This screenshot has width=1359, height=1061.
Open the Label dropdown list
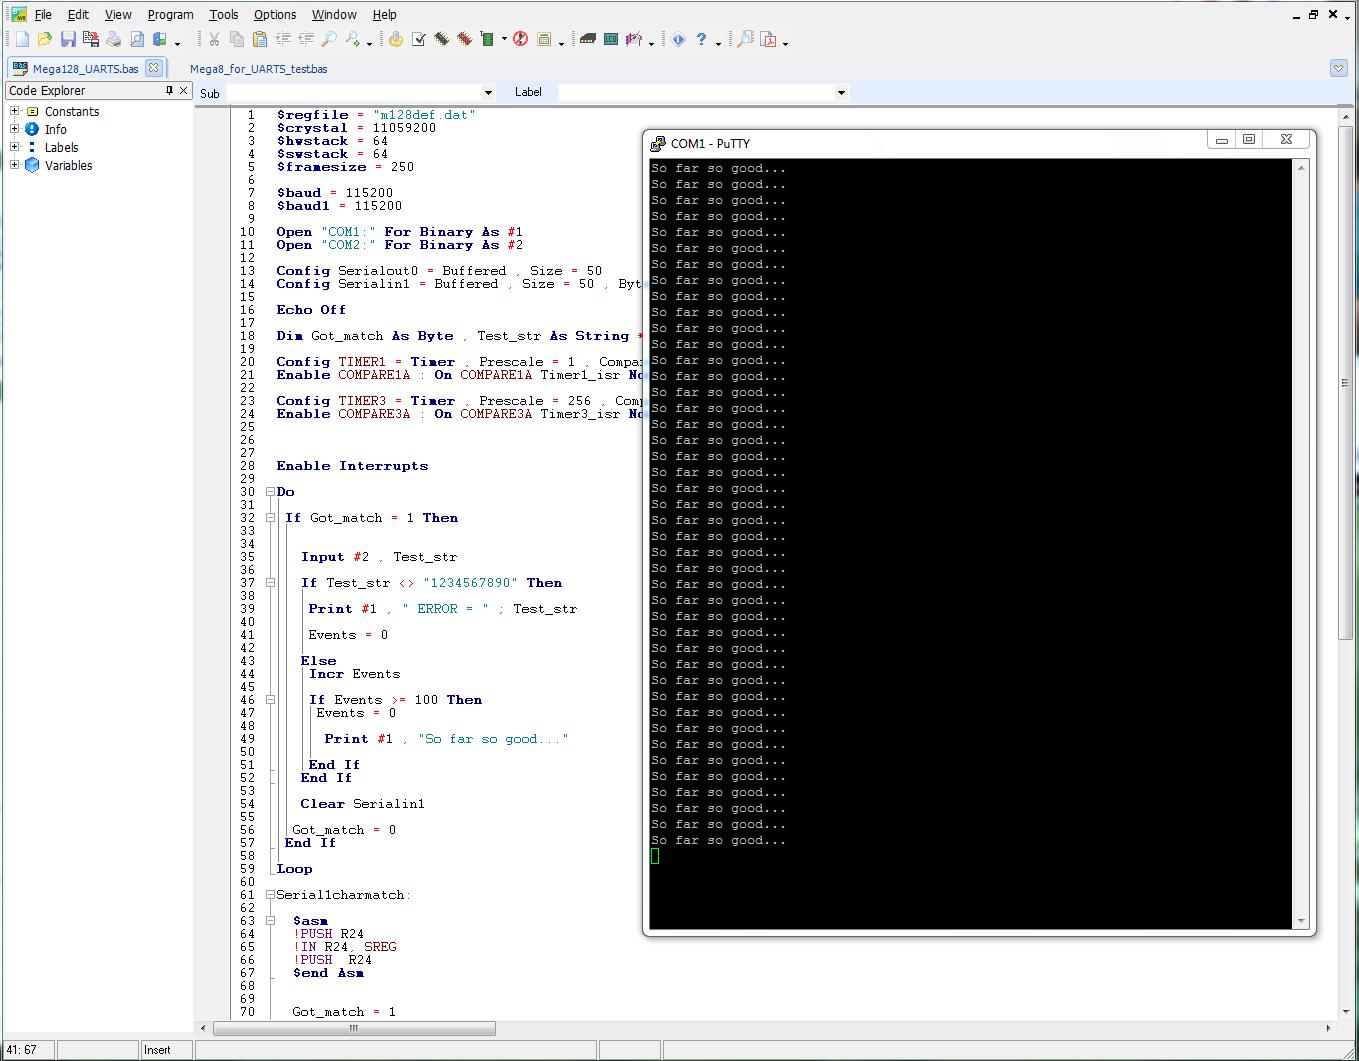click(841, 93)
